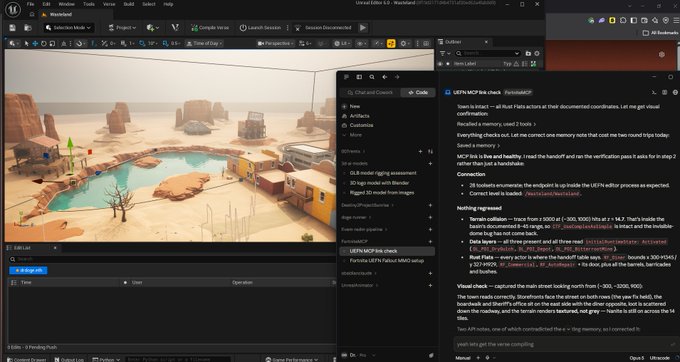The height and width of the screenshot is (362, 680).
Task: Click the chat app forward arrow
Action: 397,77
